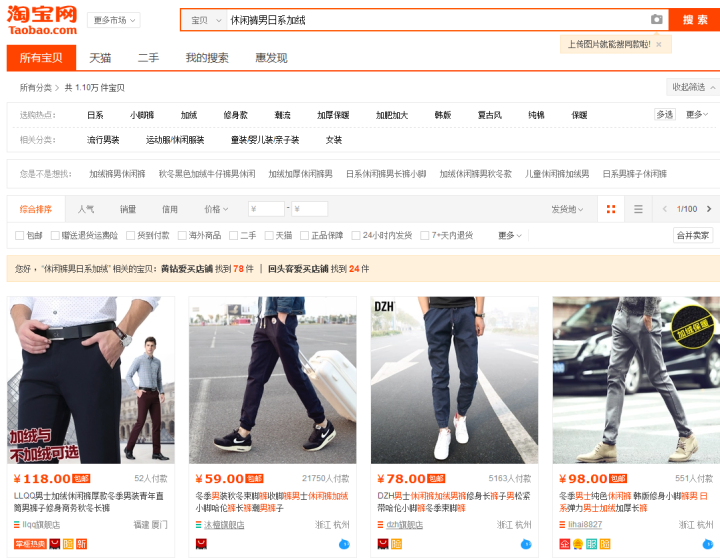720x558 pixels.
Task: Switch to grid view layout icon
Action: click(x=610, y=209)
